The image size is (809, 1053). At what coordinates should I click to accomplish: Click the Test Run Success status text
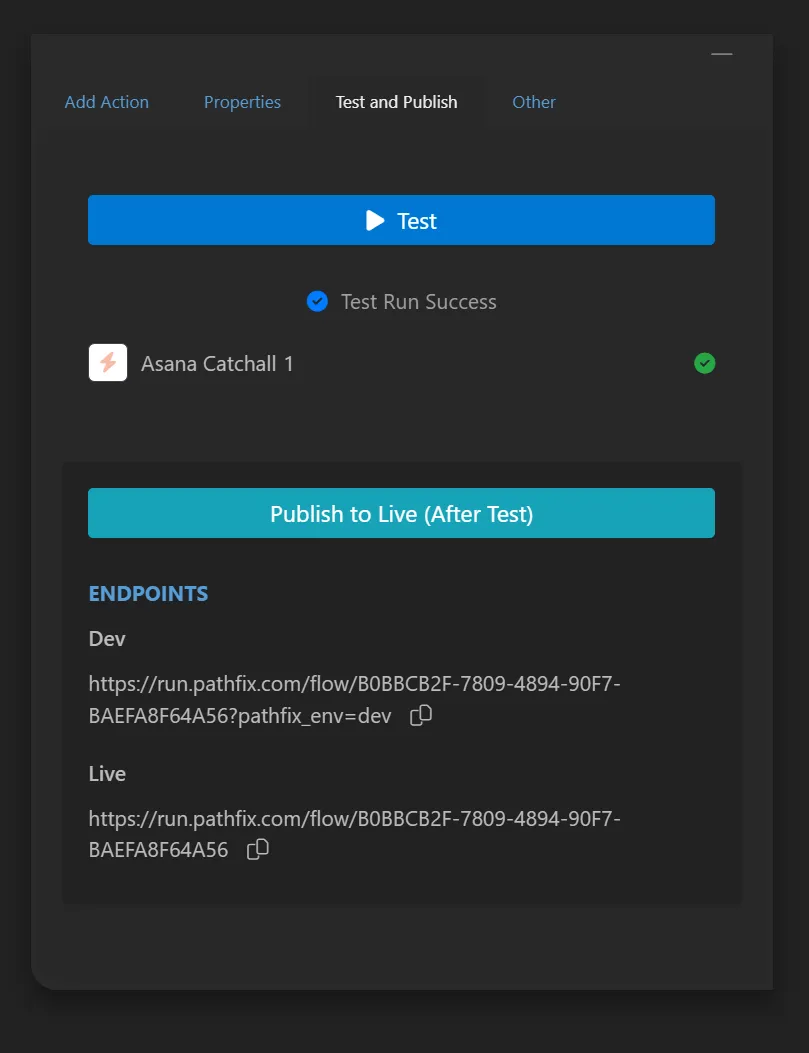pyautogui.click(x=419, y=302)
